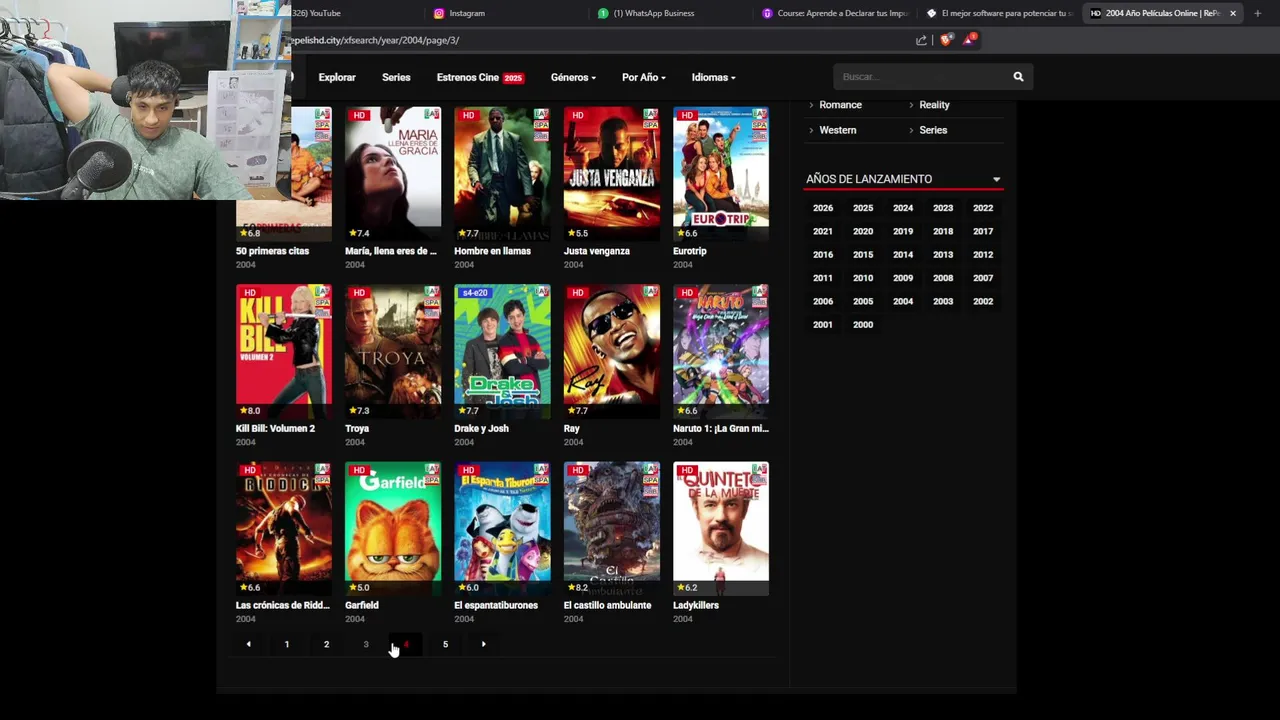Click the share icon in address bar

pos(921,40)
